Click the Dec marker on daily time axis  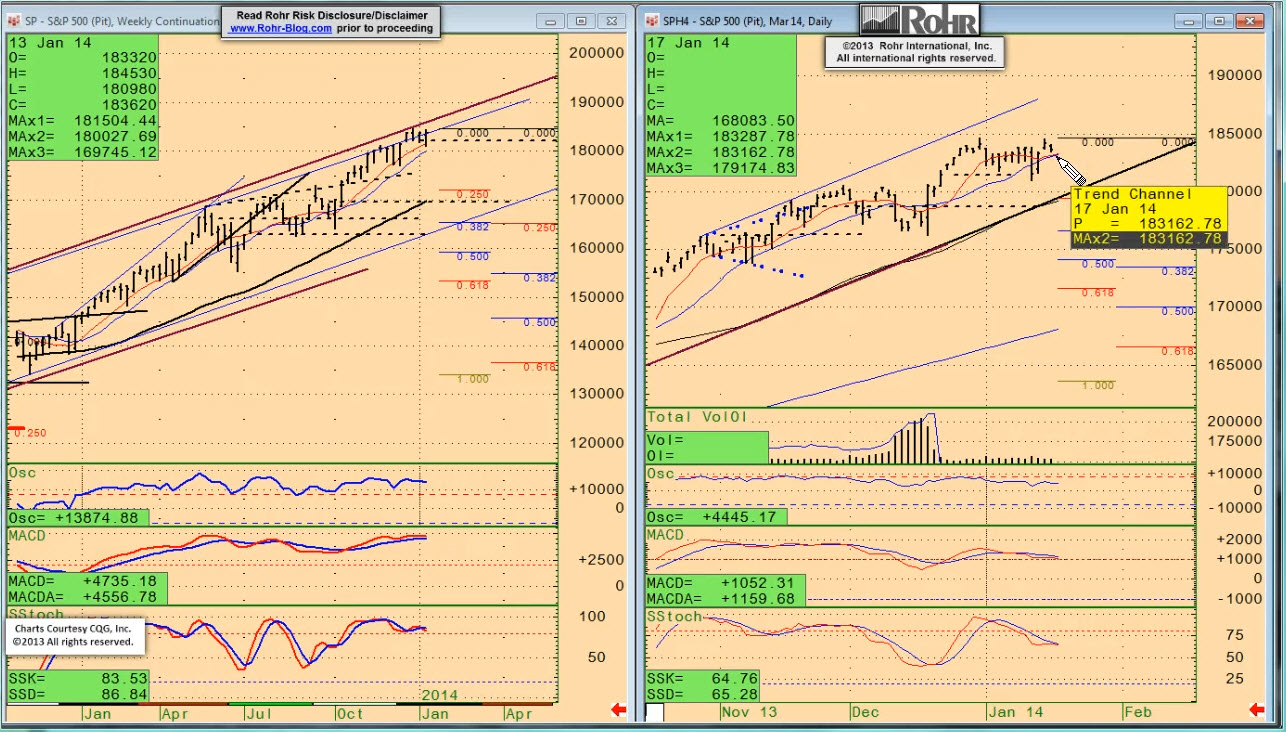(x=866, y=712)
